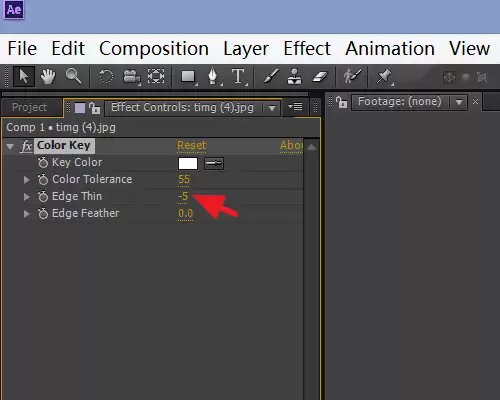500x400 pixels.
Task: Reset the Color Key effect
Action: click(192, 145)
